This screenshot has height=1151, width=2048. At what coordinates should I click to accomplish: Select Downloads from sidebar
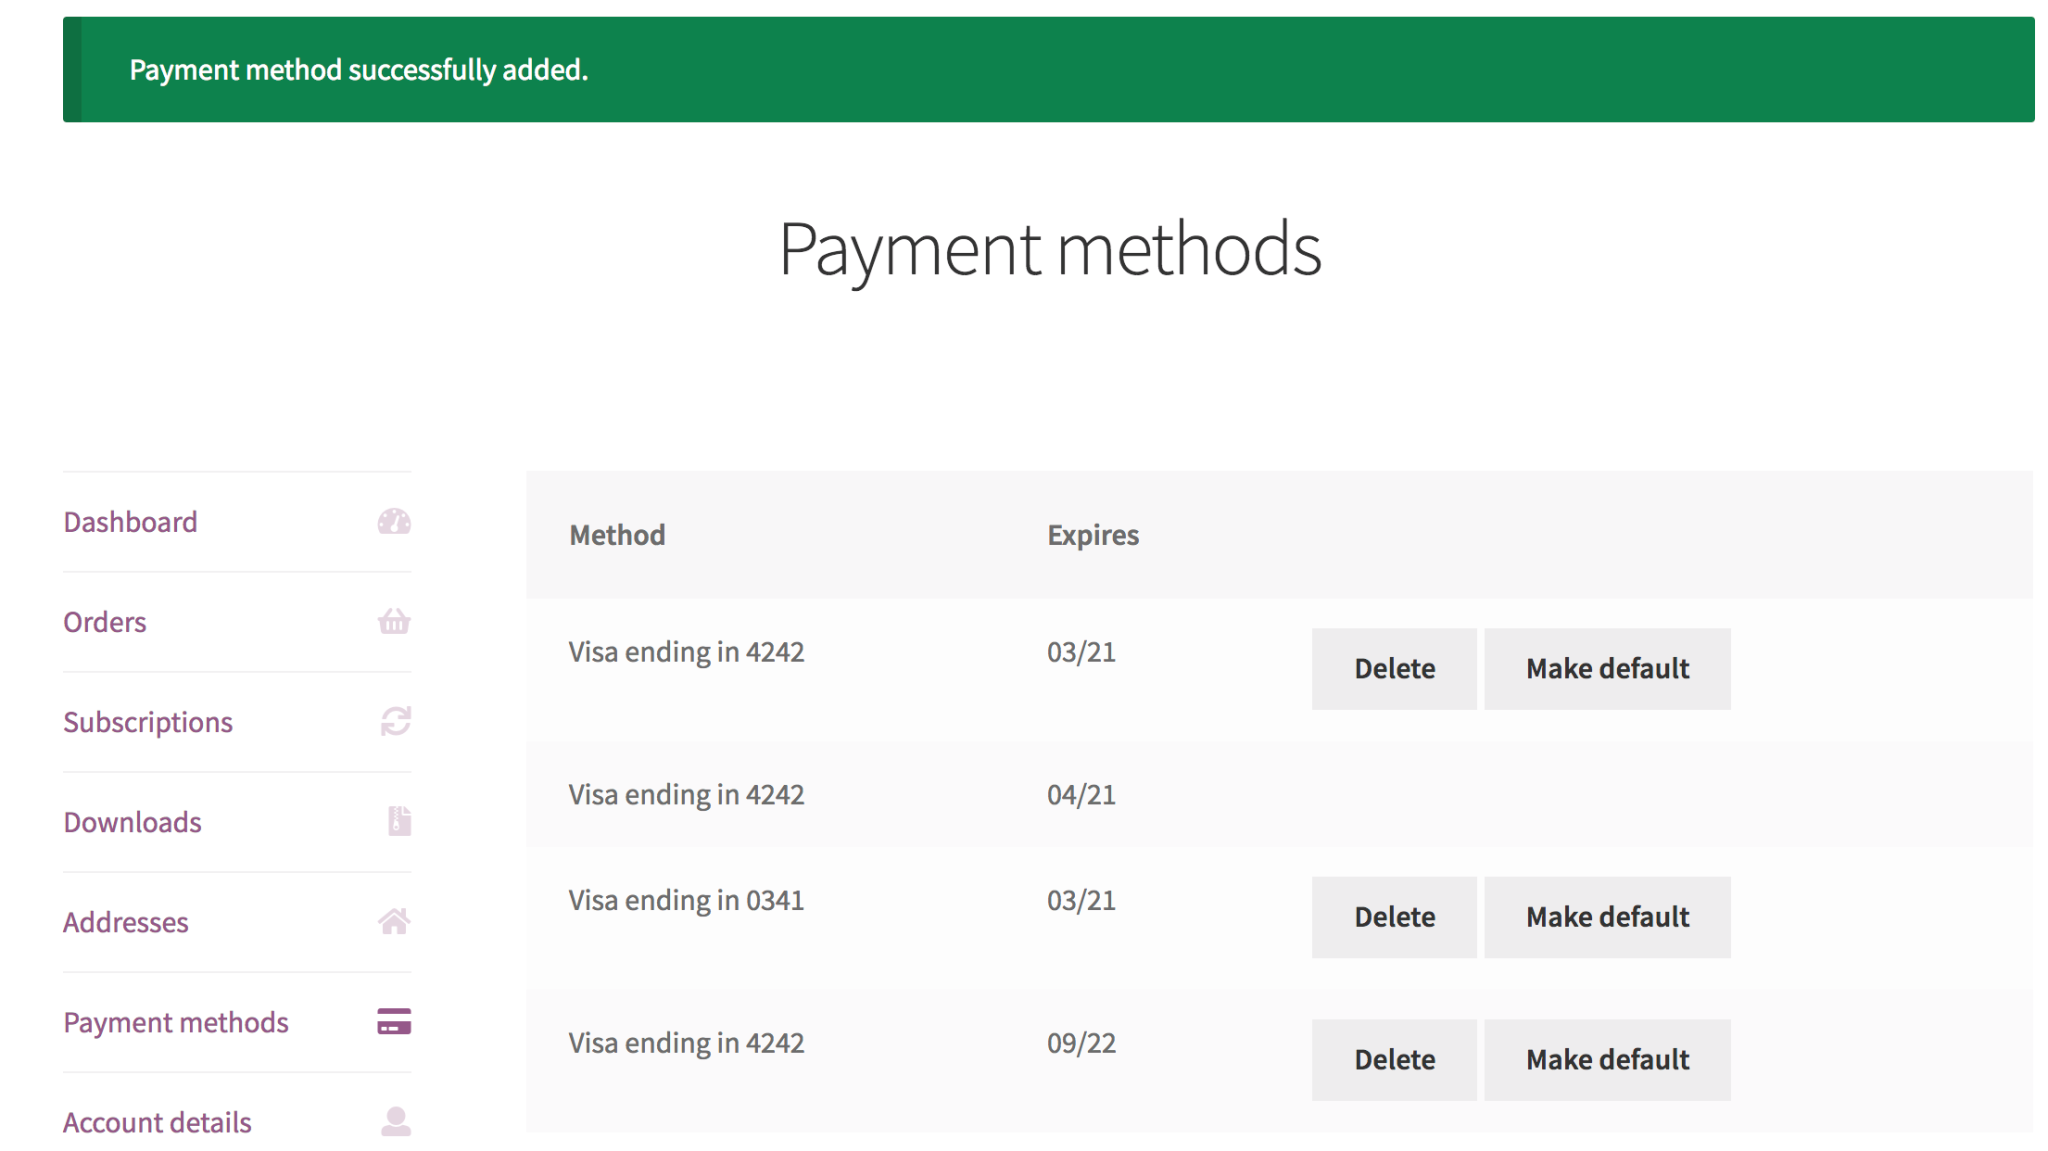(x=132, y=820)
